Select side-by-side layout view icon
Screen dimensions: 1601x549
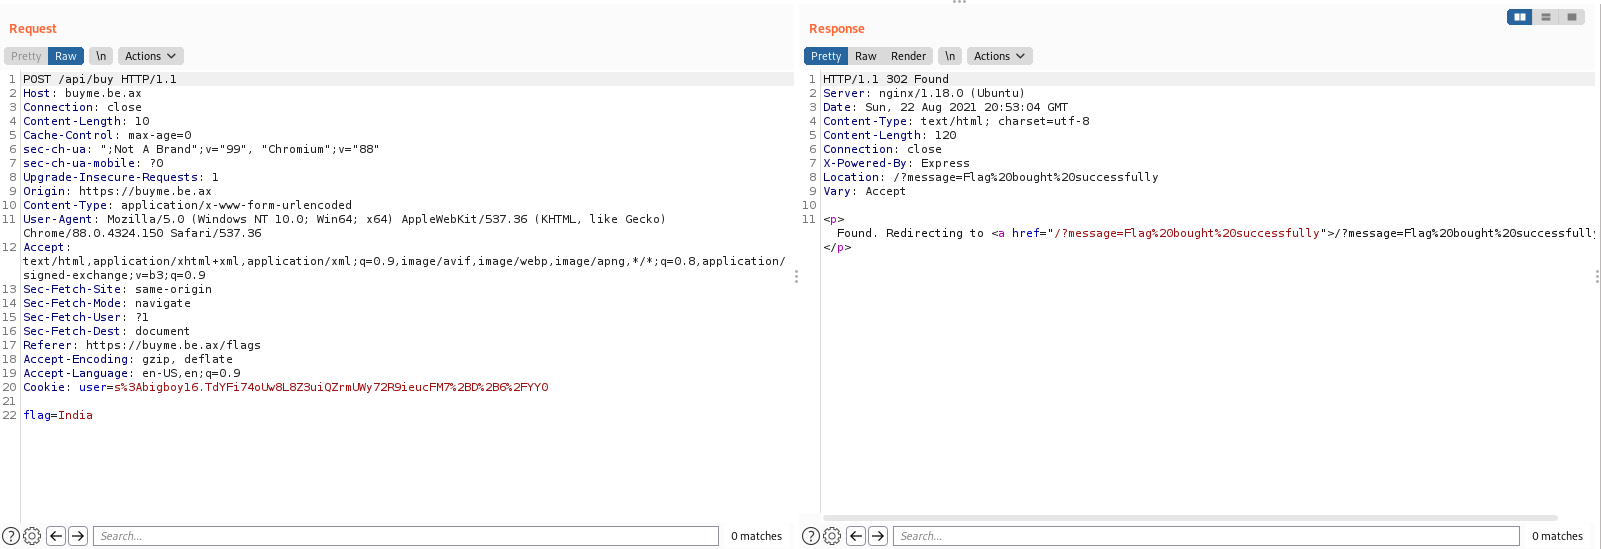1520,17
